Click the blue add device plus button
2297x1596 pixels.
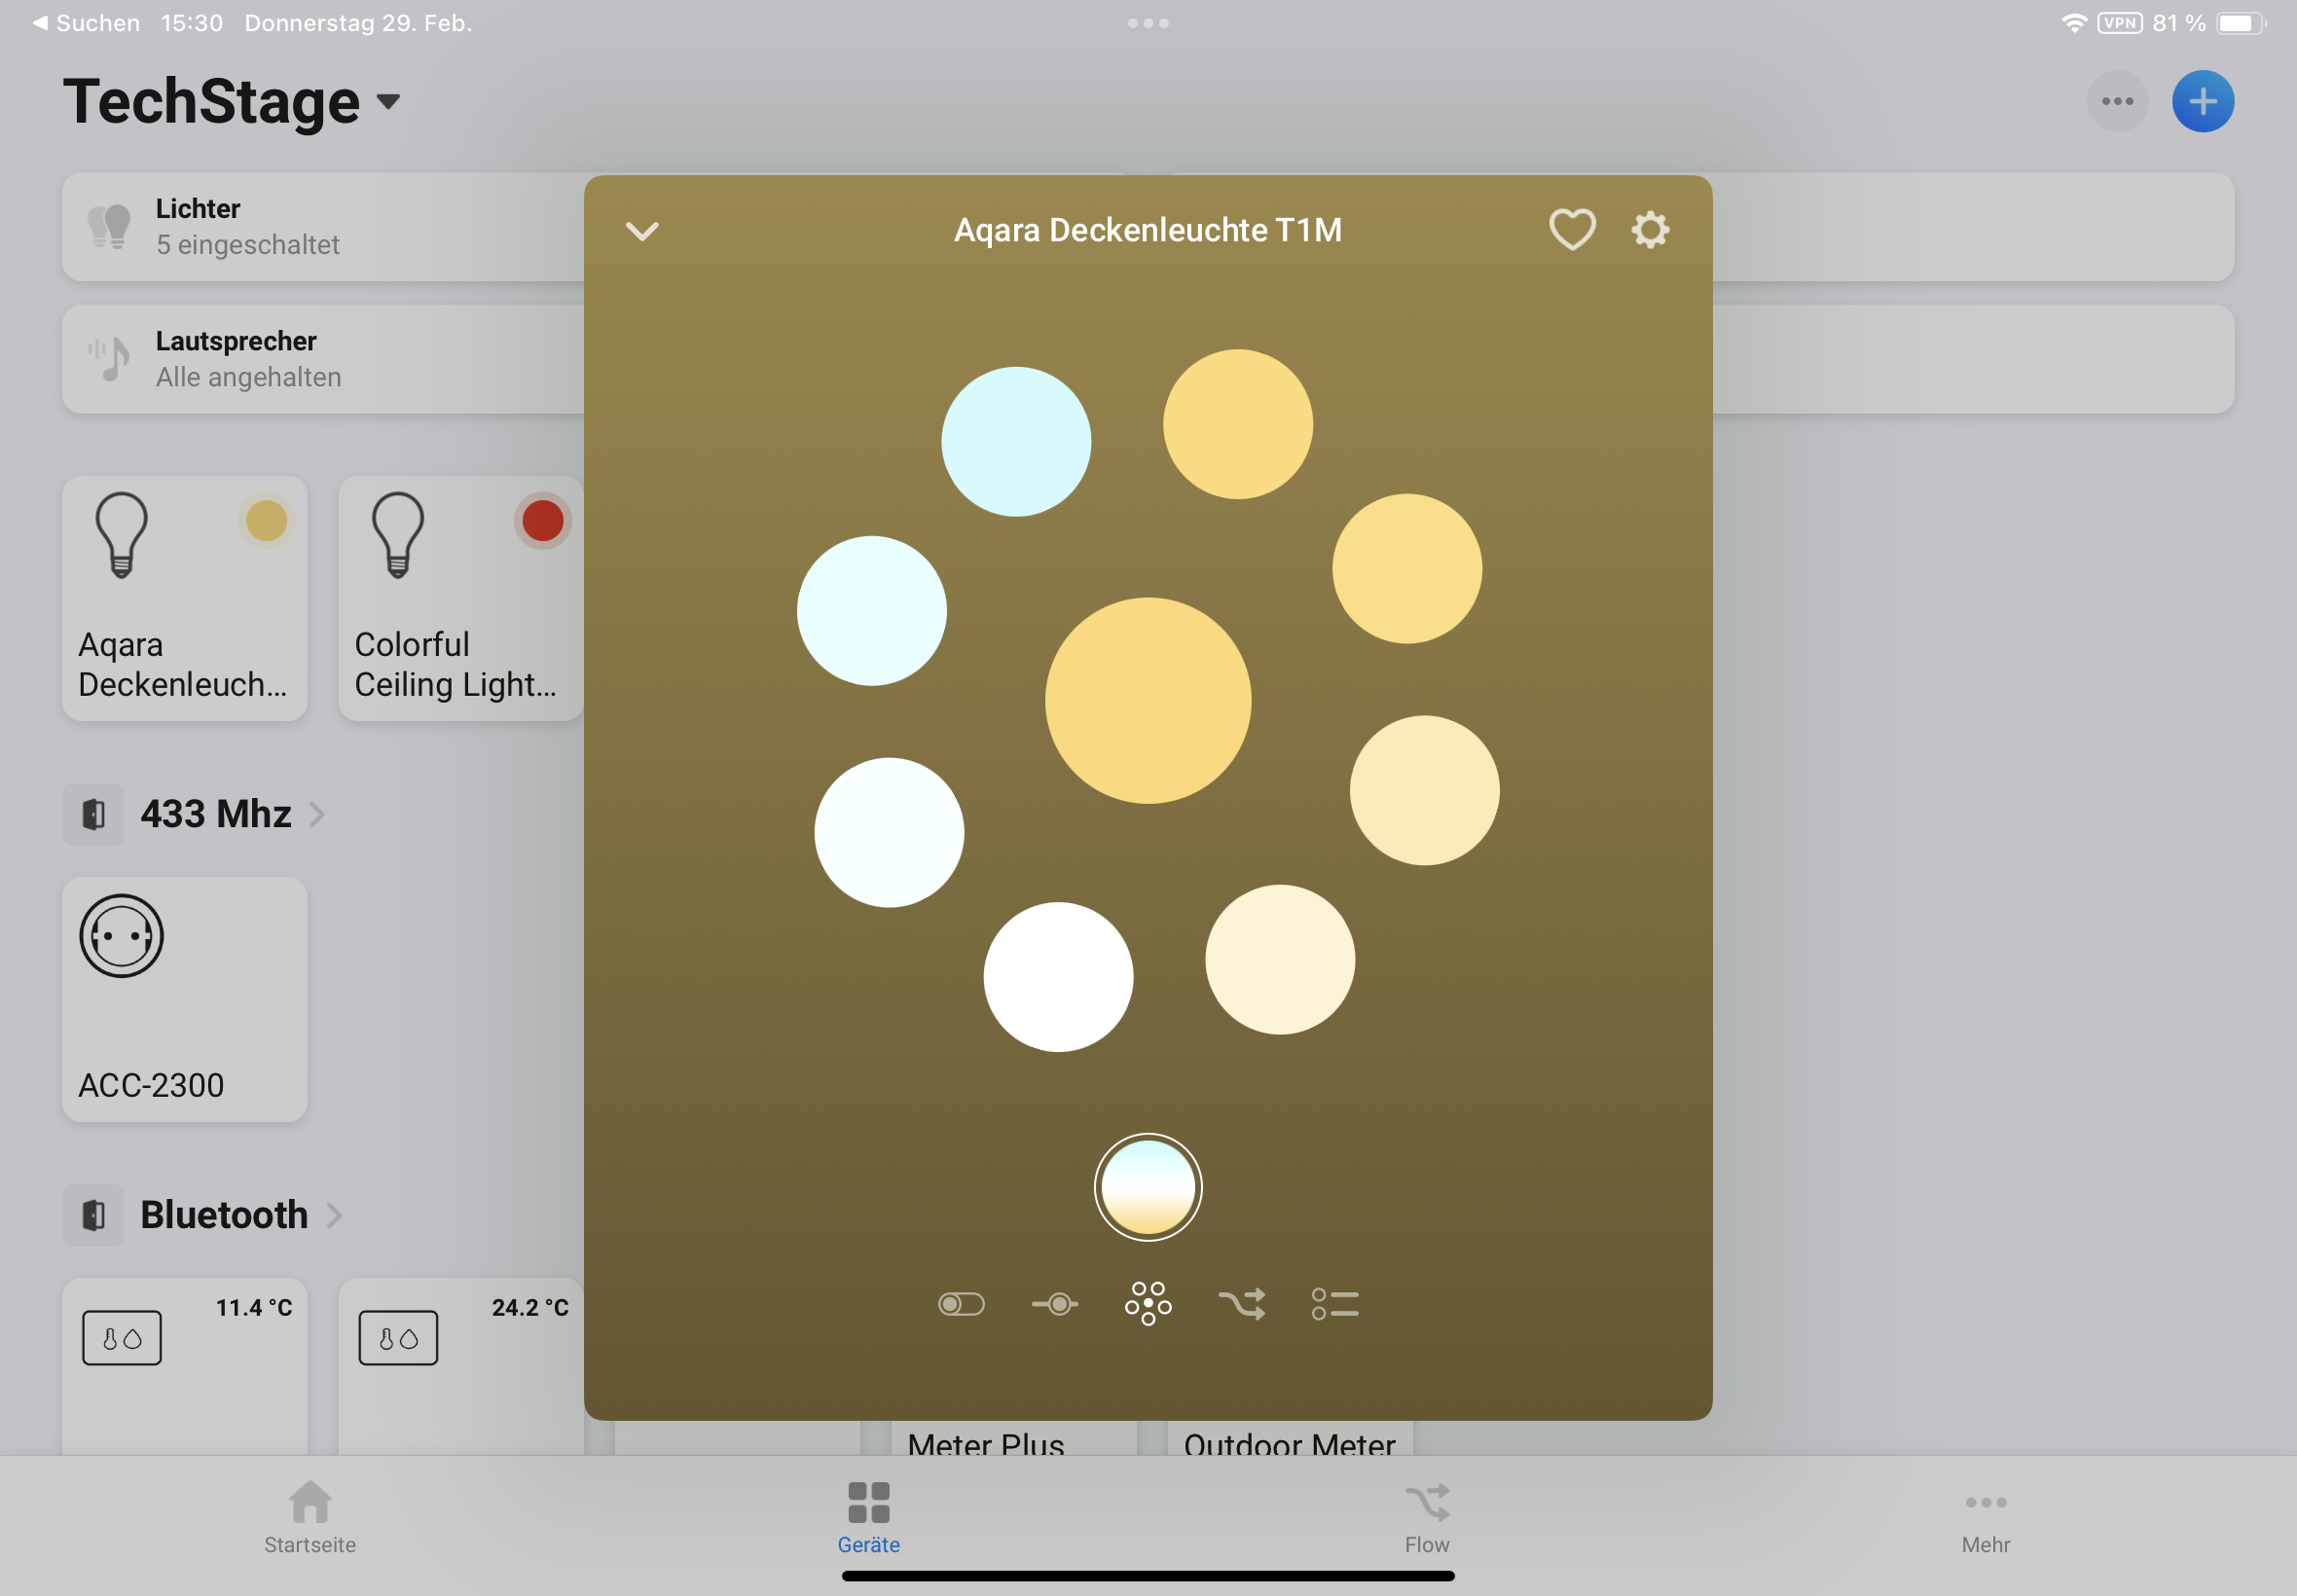(x=2202, y=101)
